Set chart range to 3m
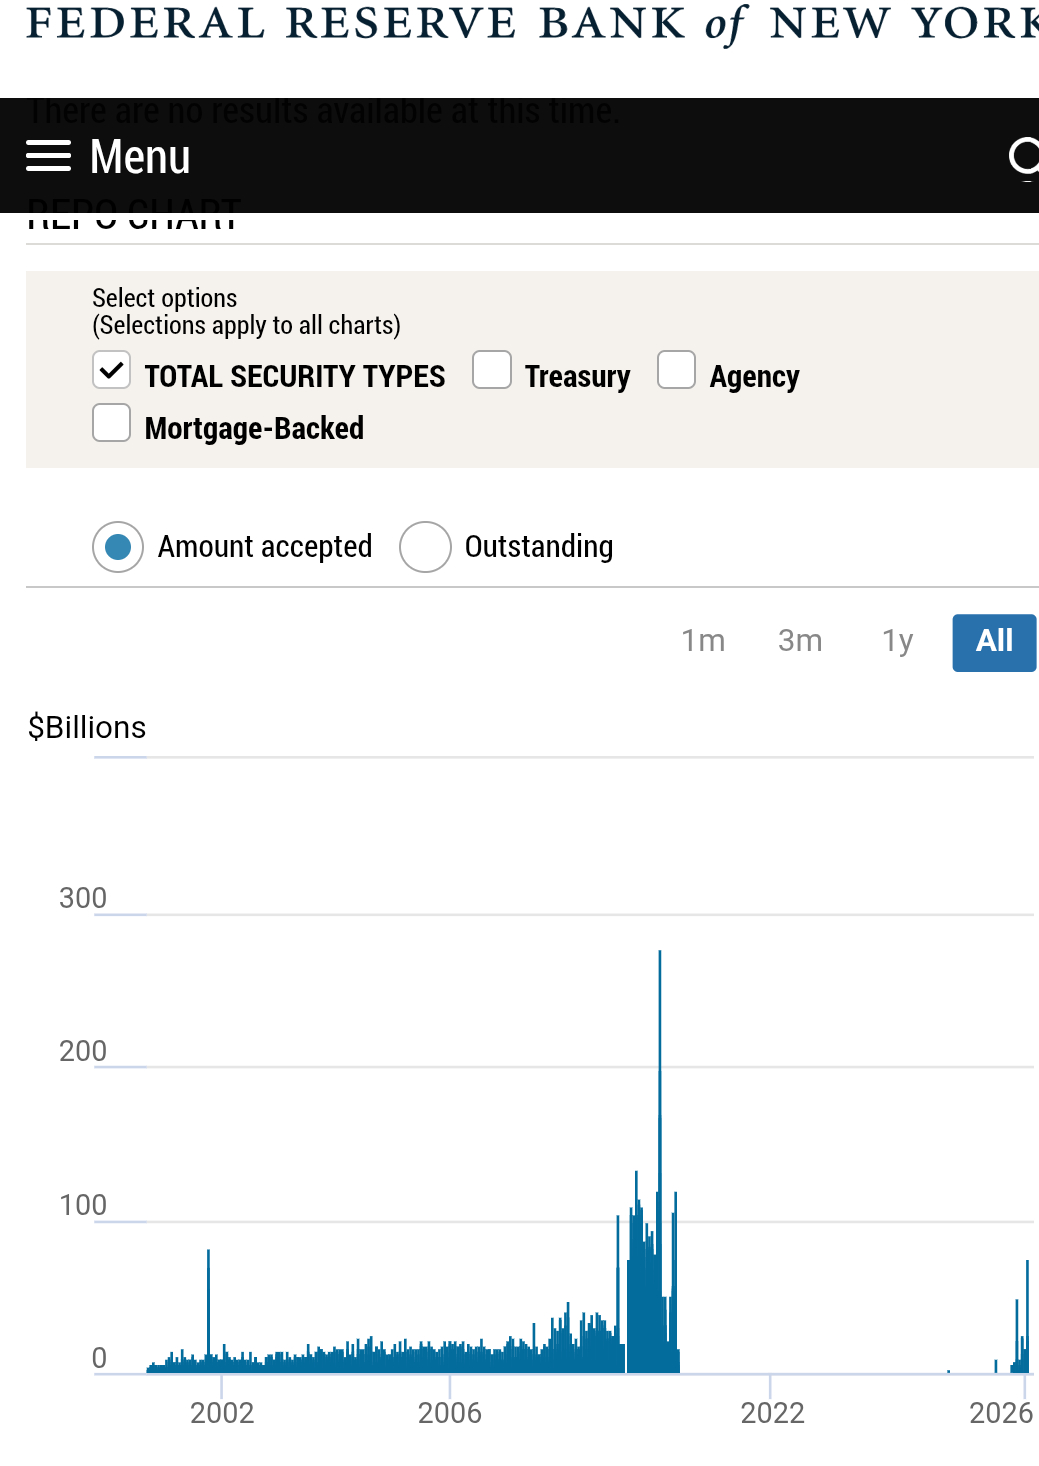 click(800, 641)
